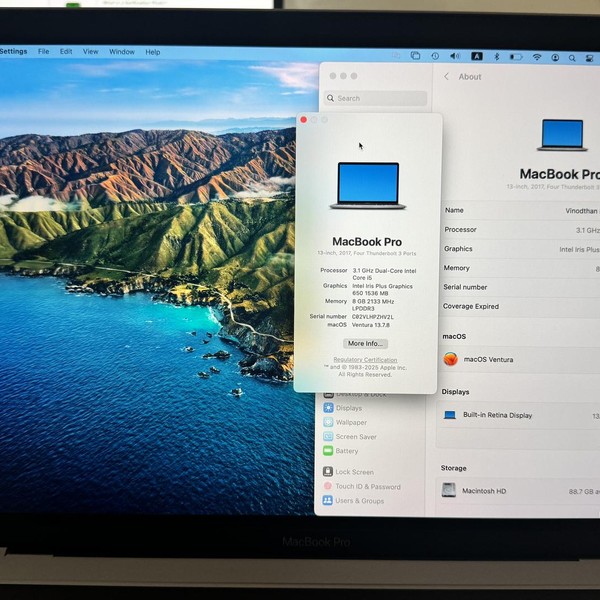
Task: Open the Wi-Fi menu bar icon
Action: [x=537, y=57]
